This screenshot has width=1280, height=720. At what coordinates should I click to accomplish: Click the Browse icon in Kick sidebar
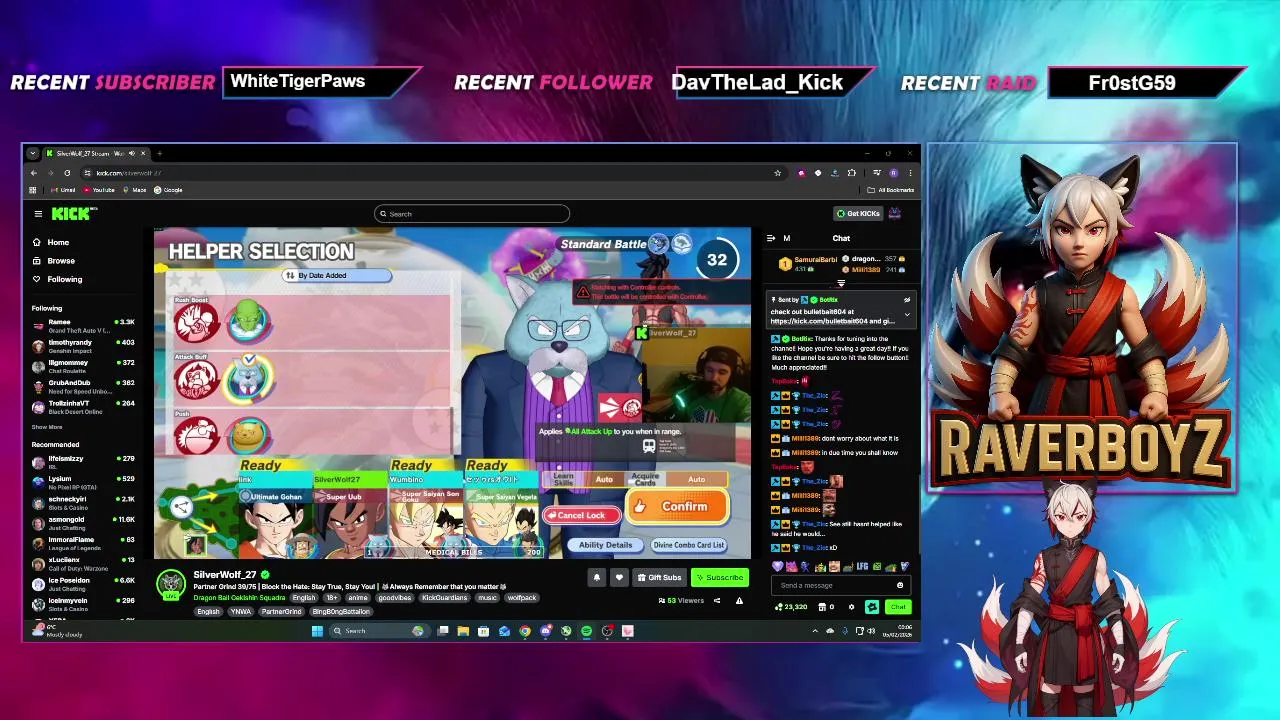click(37, 260)
